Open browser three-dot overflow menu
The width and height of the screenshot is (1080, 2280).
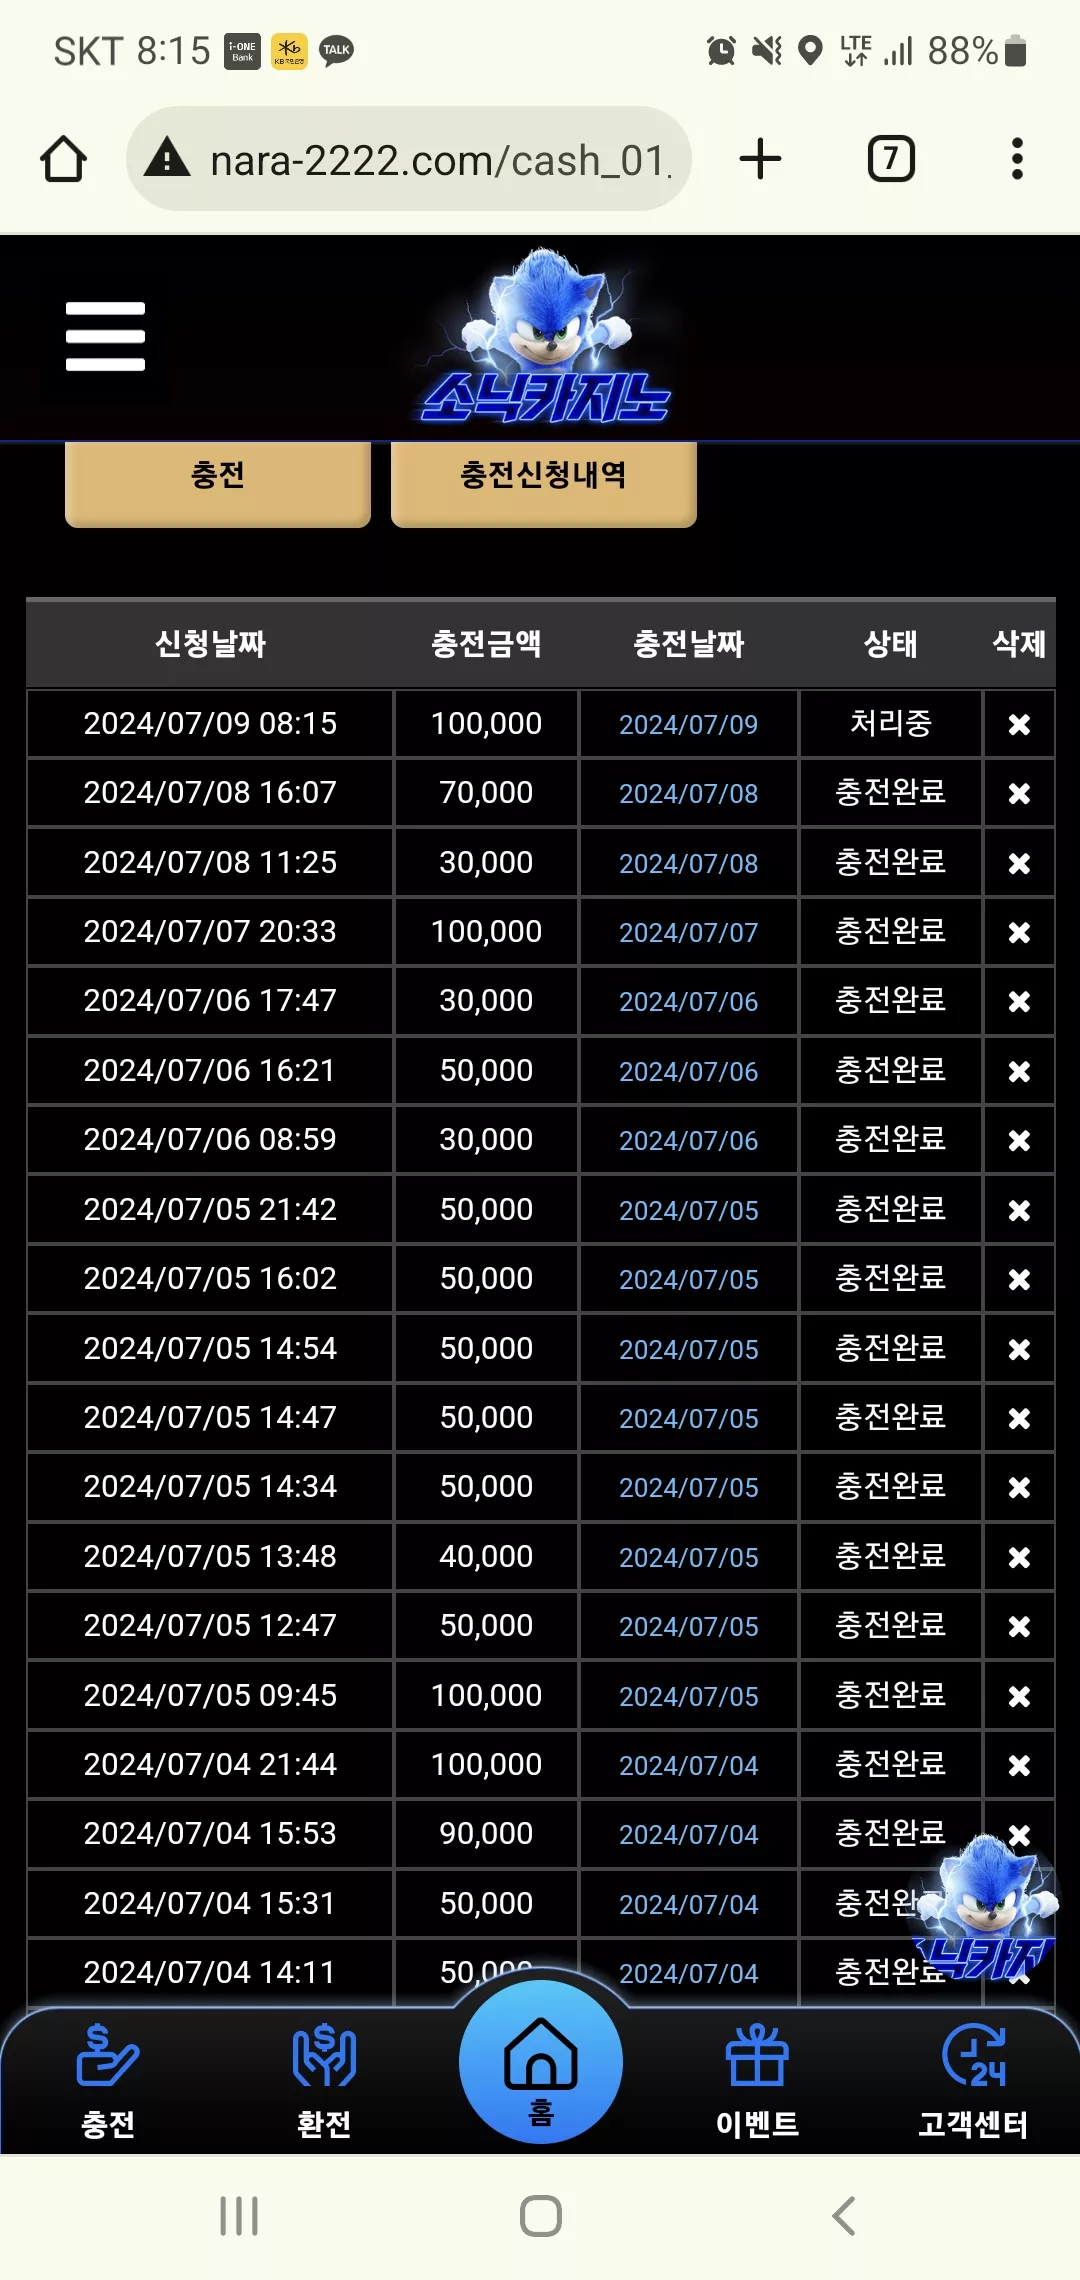1017,159
